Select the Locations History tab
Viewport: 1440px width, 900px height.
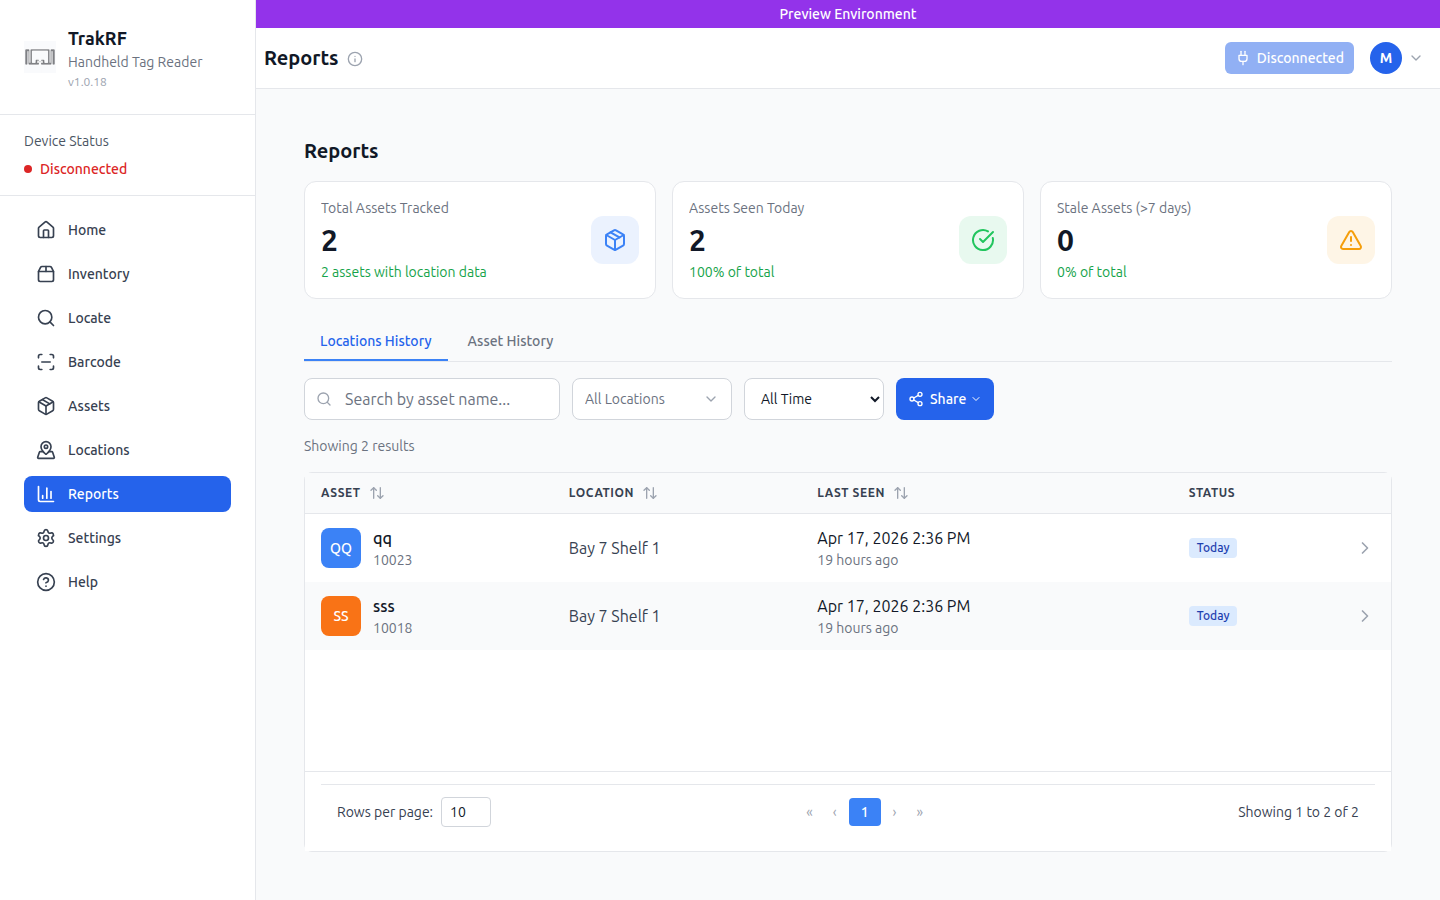tap(376, 341)
